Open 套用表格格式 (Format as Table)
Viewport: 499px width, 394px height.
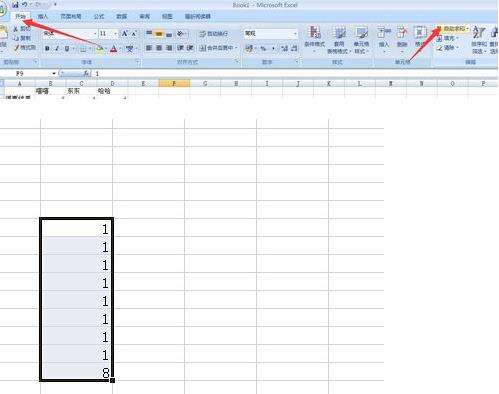(339, 40)
